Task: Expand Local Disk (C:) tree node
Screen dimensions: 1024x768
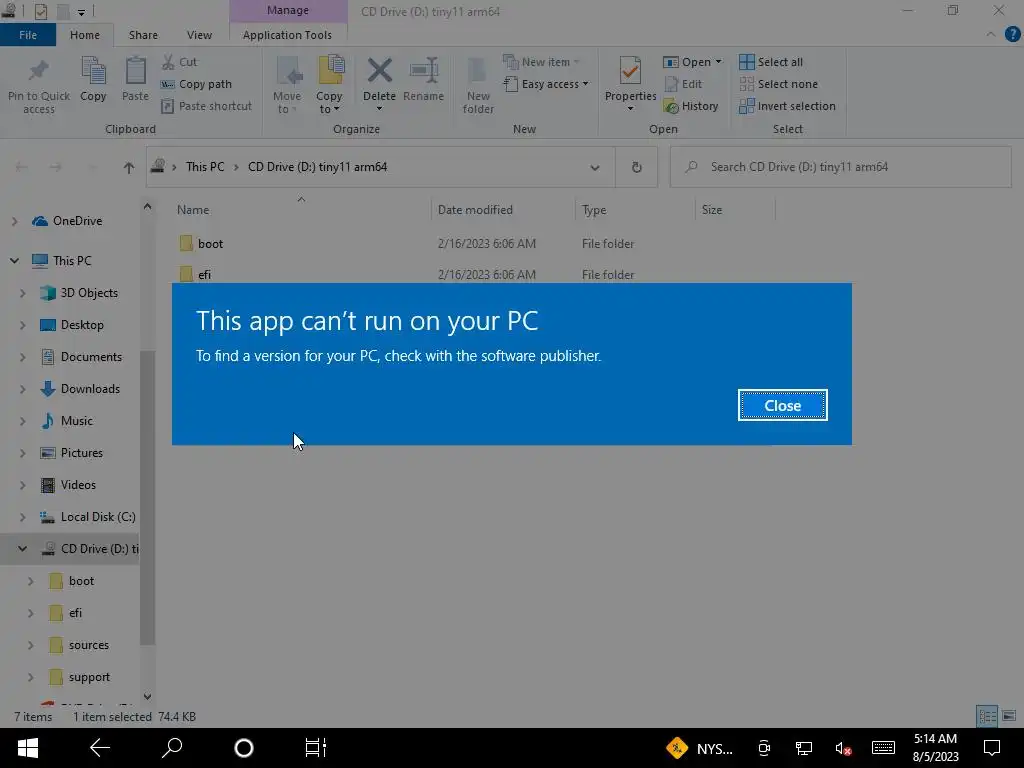Action: coord(23,517)
